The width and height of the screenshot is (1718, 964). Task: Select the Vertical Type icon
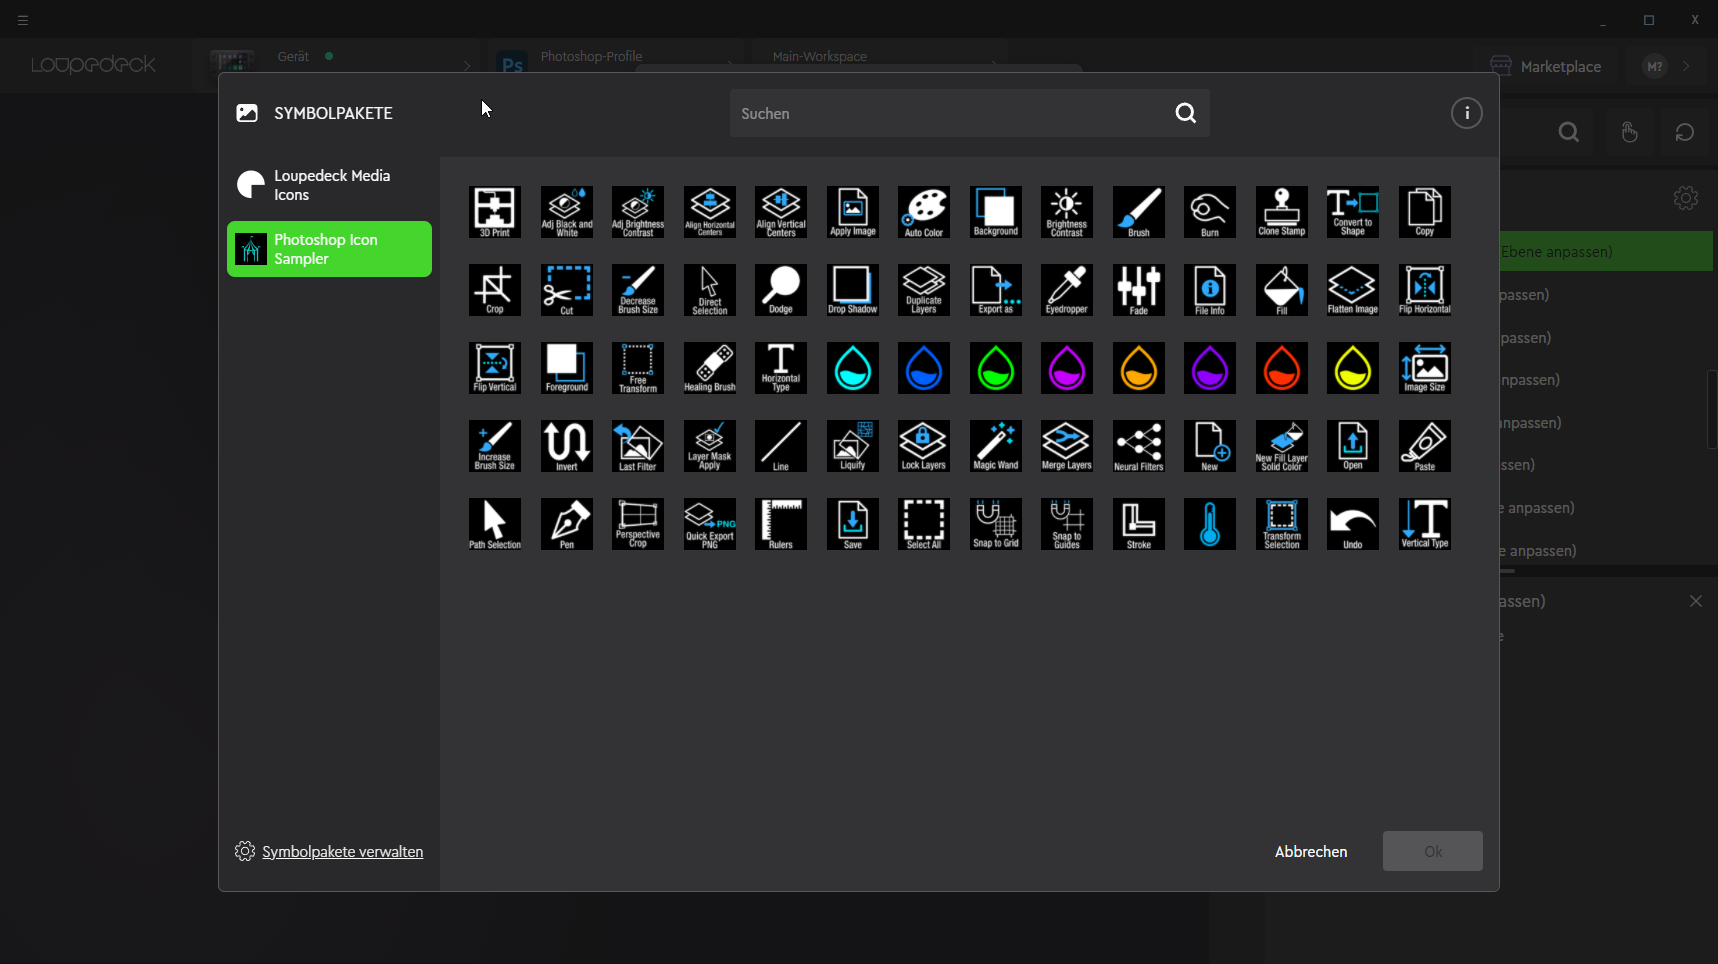pos(1425,524)
